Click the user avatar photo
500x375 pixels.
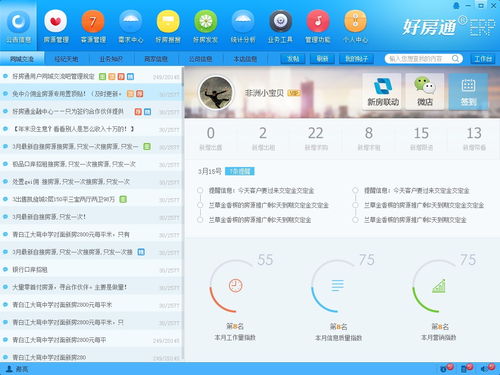tap(216, 93)
